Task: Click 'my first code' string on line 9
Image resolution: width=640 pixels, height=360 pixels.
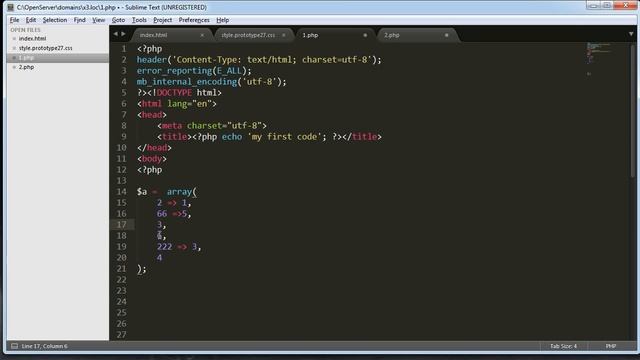Action: (284, 137)
